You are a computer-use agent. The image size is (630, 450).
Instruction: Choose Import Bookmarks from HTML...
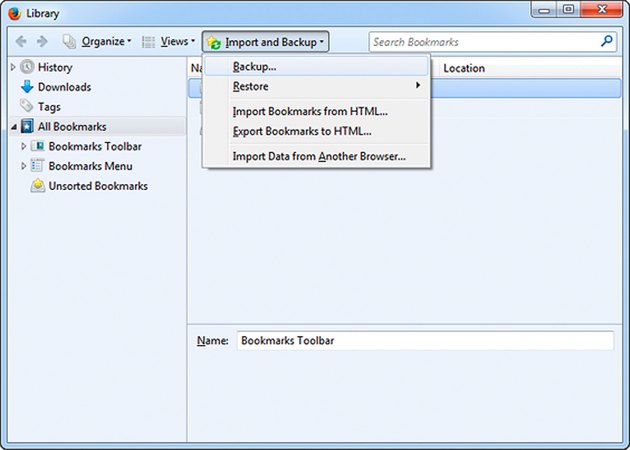pyautogui.click(x=317, y=111)
